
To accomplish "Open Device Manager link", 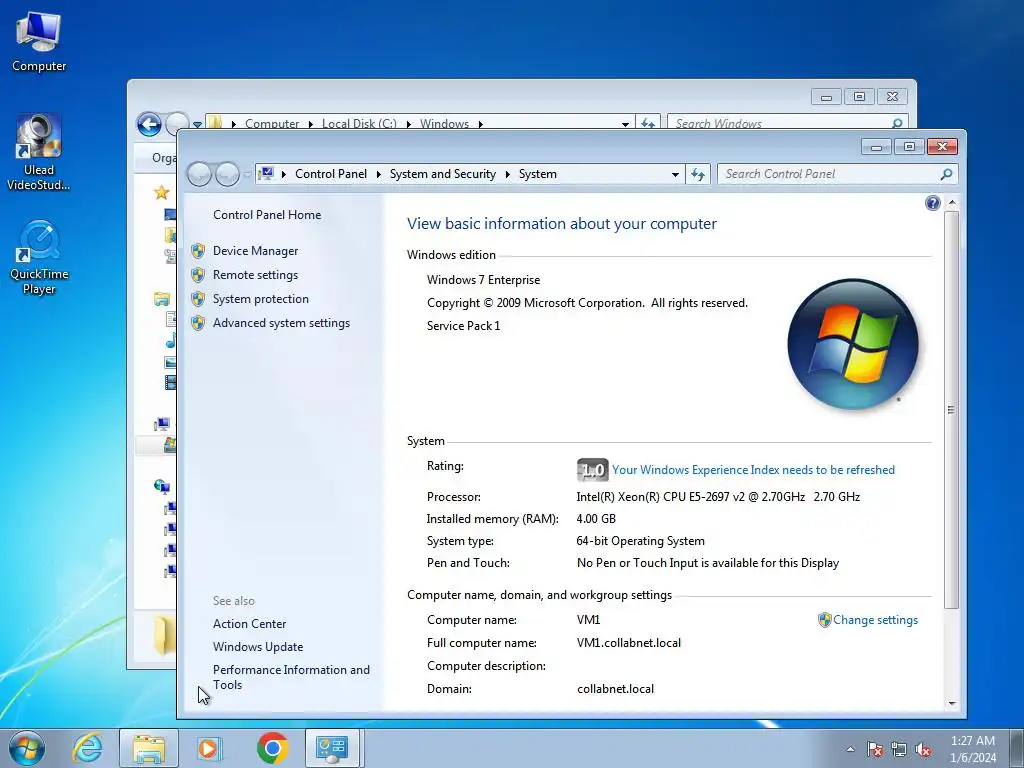I will coord(255,251).
